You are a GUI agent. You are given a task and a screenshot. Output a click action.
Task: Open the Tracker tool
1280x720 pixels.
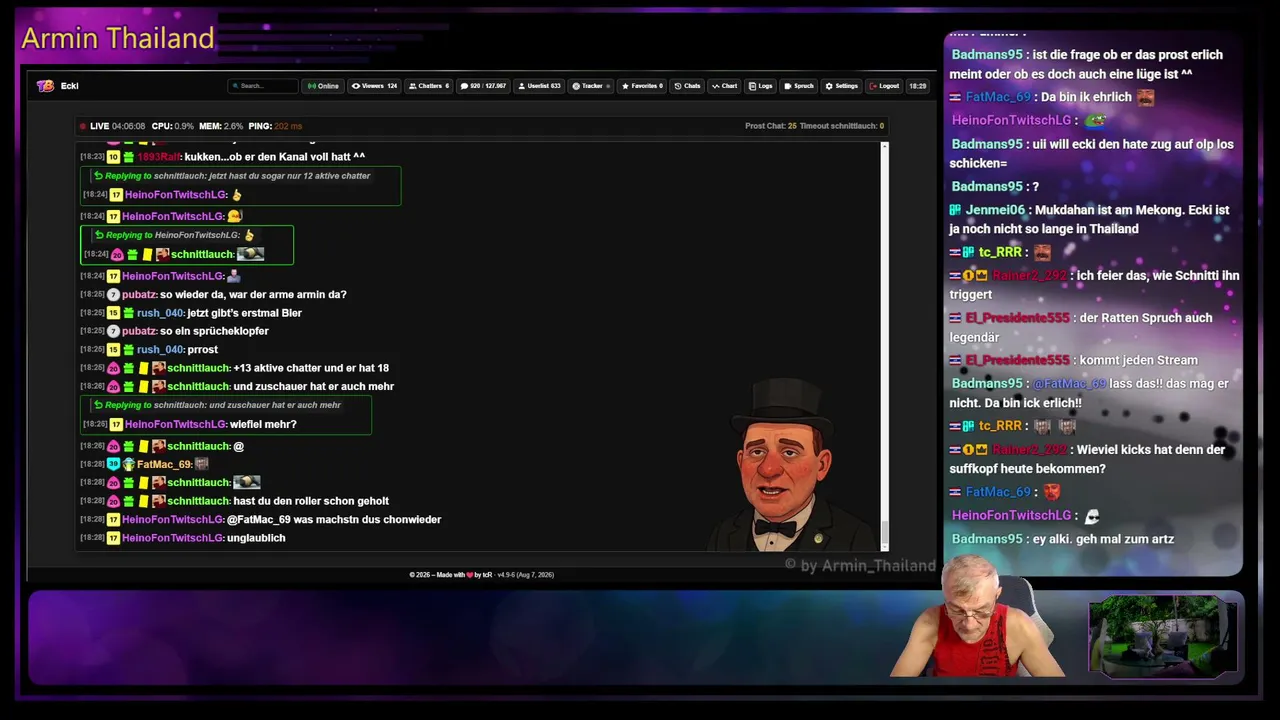pos(591,86)
